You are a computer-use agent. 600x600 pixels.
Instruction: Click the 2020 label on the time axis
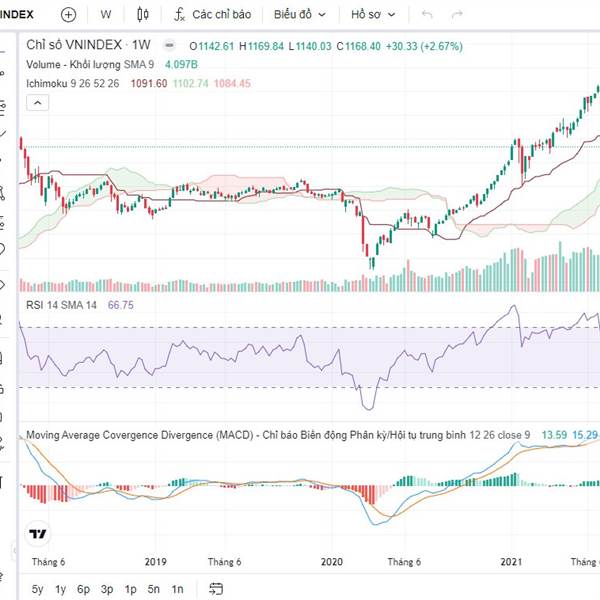[332, 562]
